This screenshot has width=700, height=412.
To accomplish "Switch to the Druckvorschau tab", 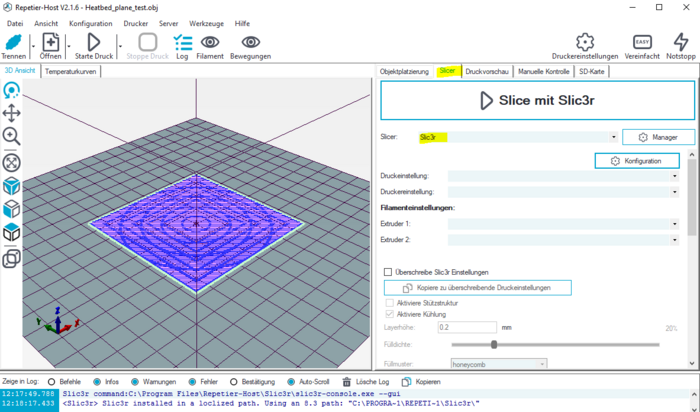I will point(489,72).
